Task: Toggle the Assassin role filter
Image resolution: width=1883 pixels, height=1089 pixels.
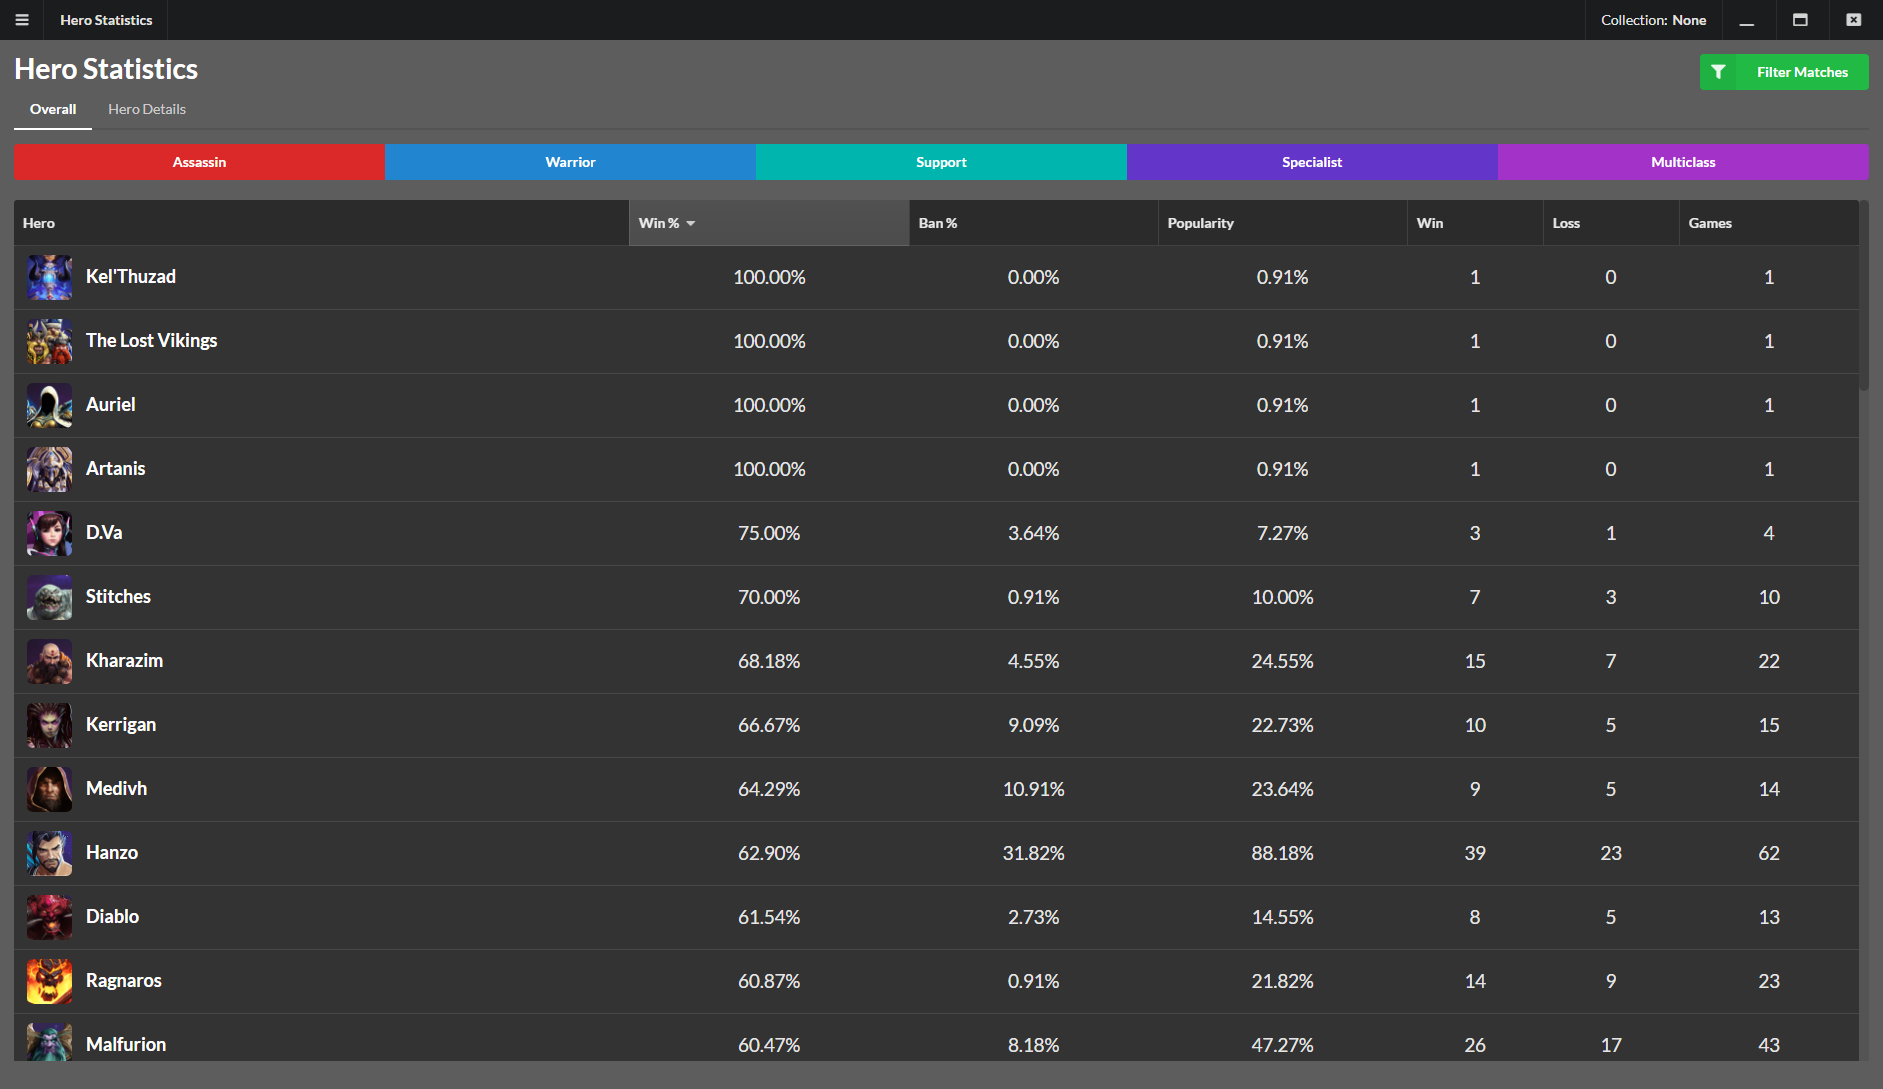Action: [x=199, y=162]
